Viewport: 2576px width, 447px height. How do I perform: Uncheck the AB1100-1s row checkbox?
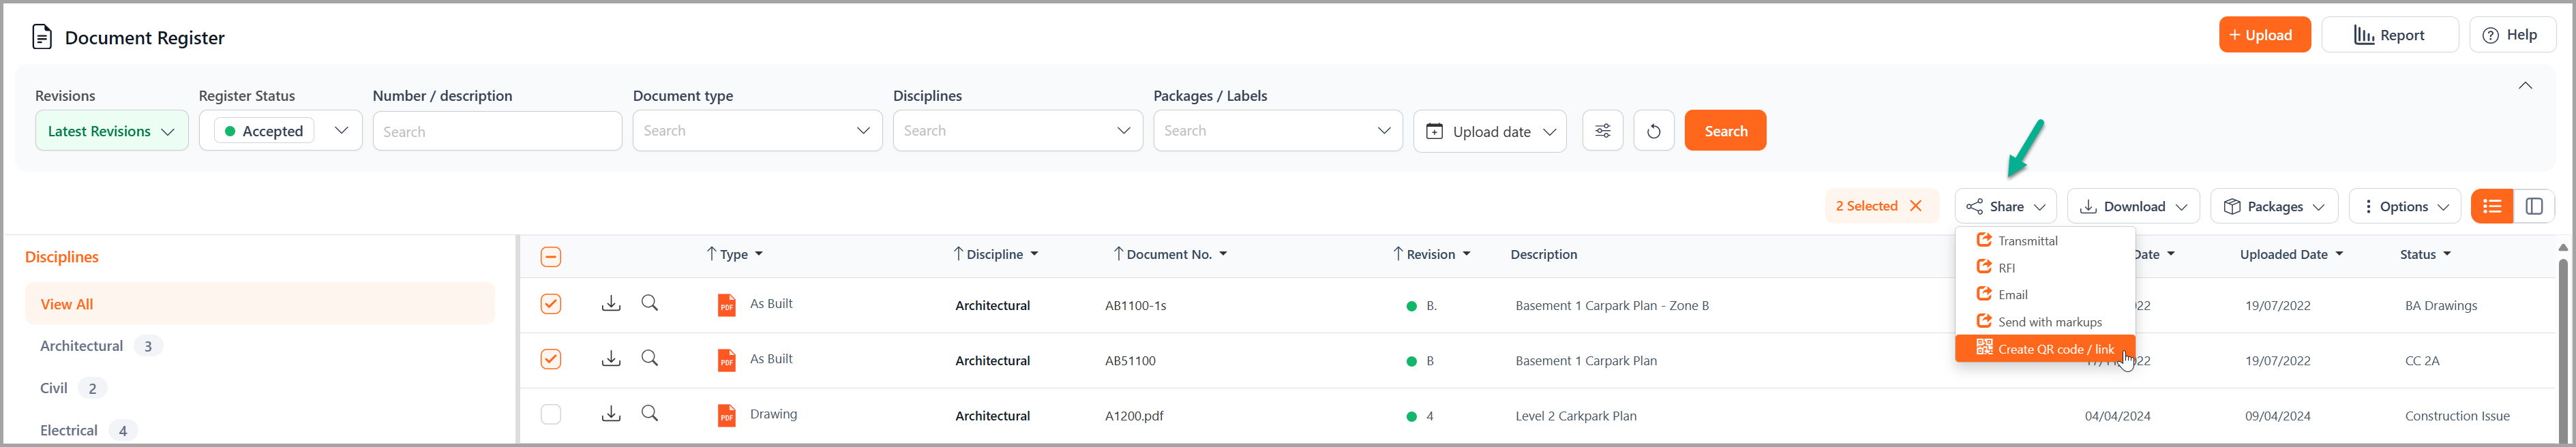click(551, 304)
